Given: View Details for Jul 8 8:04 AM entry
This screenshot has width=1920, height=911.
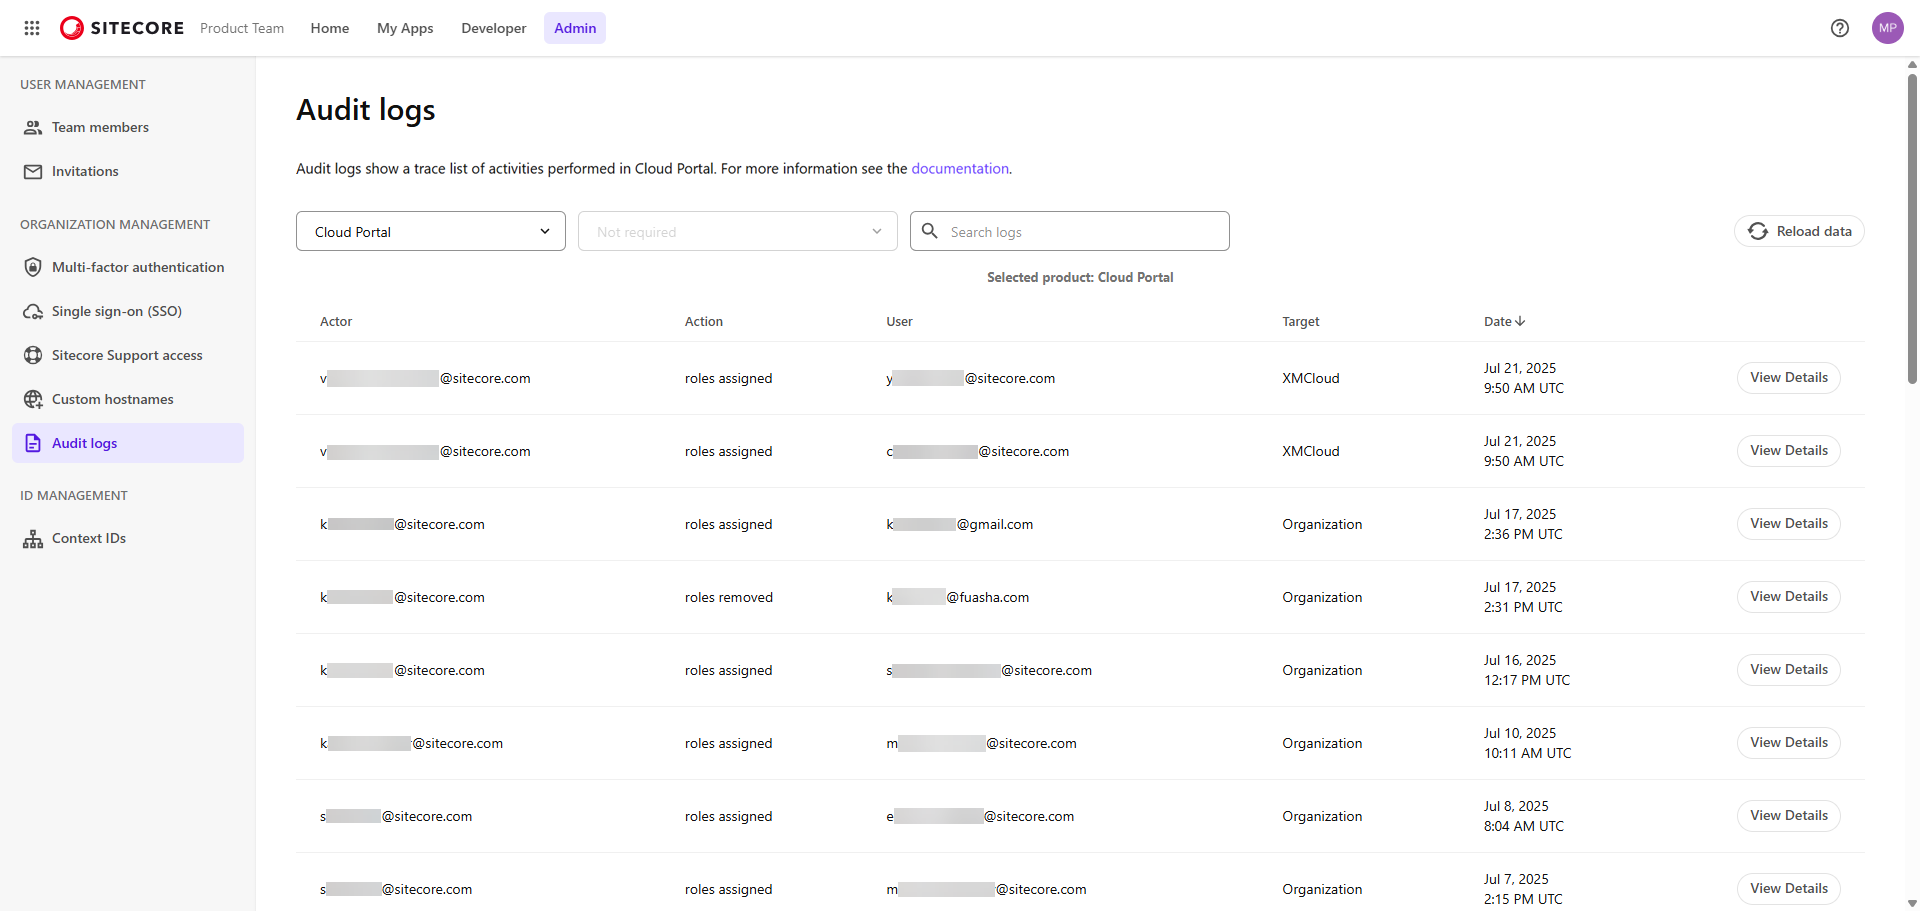Looking at the screenshot, I should pos(1789,816).
